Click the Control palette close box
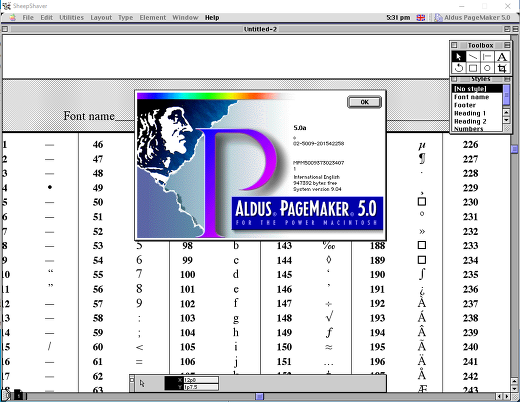 (x=132, y=379)
